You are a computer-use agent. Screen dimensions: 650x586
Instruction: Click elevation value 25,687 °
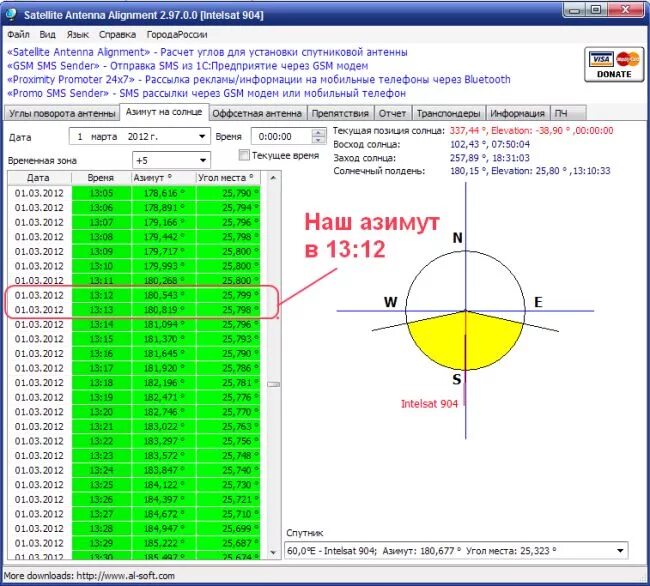(228, 543)
